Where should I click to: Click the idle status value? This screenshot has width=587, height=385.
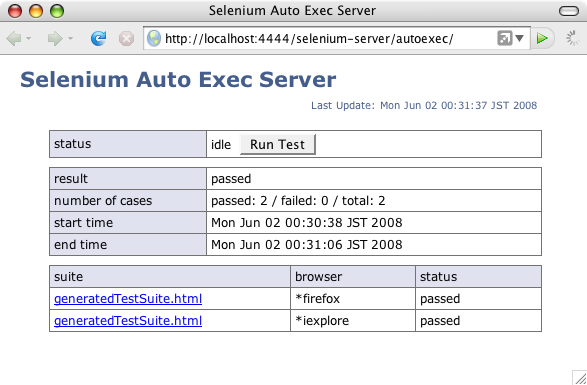pyautogui.click(x=221, y=145)
